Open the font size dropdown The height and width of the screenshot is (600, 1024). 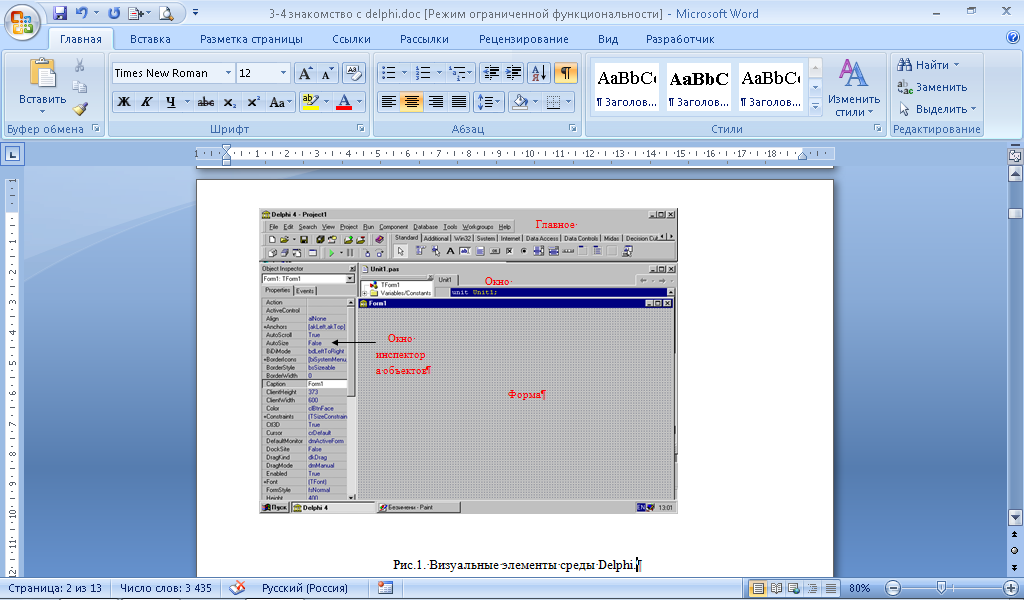point(283,73)
